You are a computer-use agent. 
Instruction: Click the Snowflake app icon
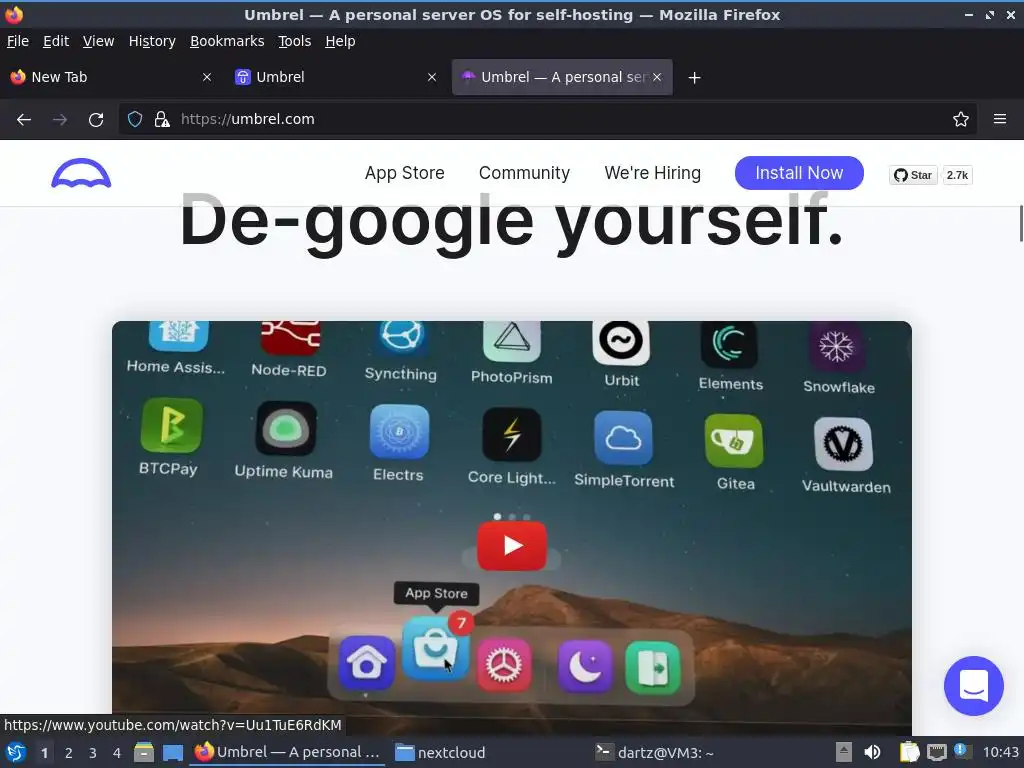pos(837,346)
